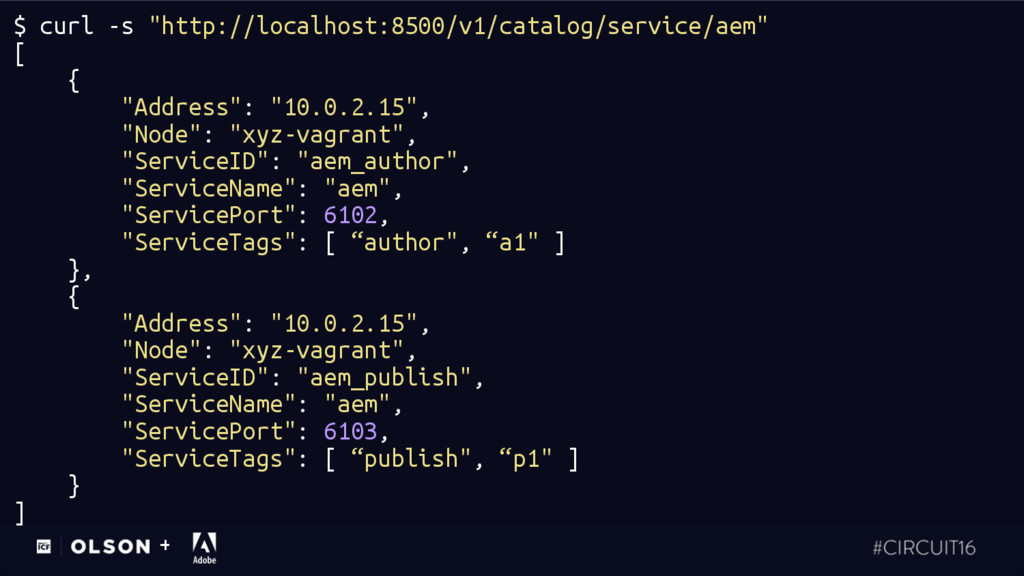Screen dimensions: 1024x576
Task: Click the curl command word
Action: coord(67,26)
